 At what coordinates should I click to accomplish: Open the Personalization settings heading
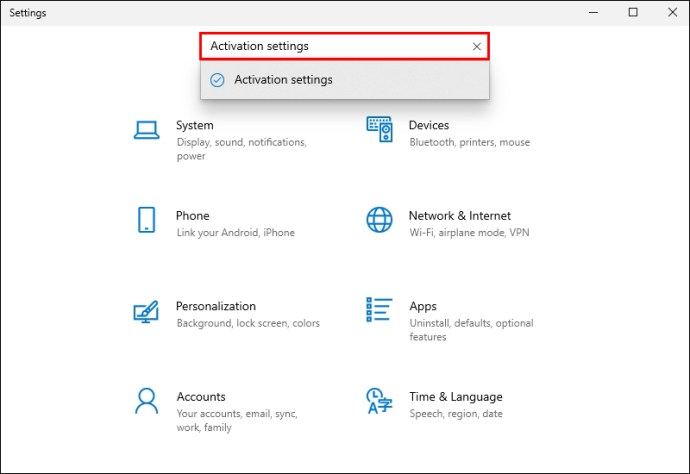(x=216, y=306)
